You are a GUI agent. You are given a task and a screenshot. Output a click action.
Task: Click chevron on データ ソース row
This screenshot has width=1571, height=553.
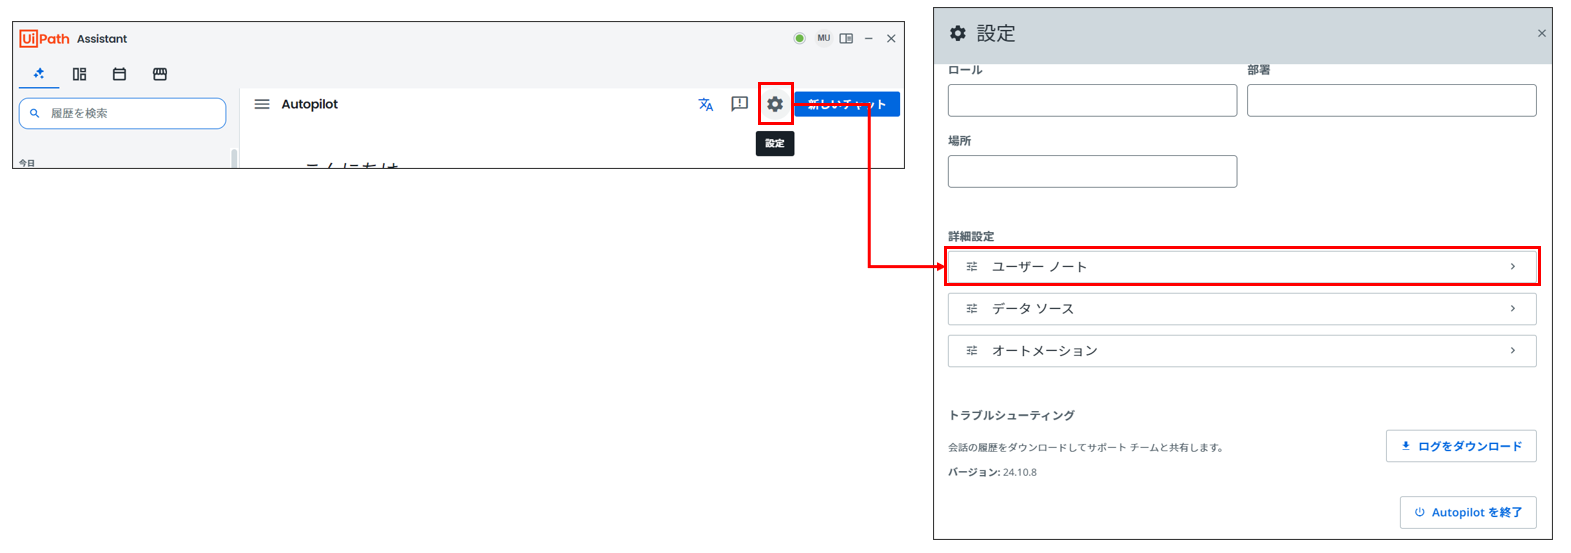click(1513, 309)
